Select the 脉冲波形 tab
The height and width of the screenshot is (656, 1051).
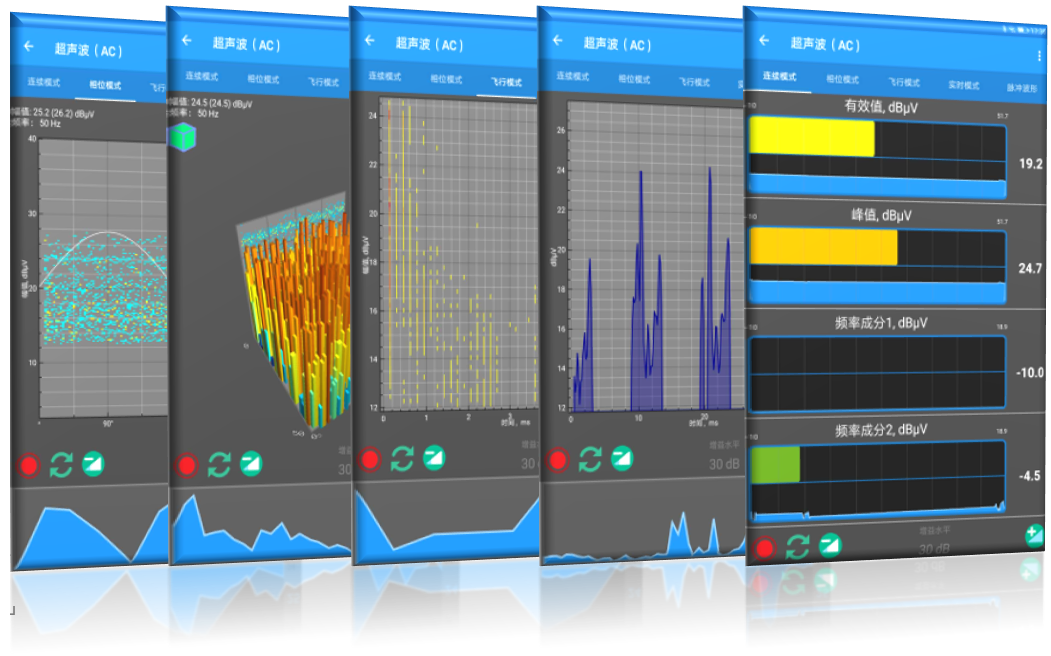[x=1024, y=88]
